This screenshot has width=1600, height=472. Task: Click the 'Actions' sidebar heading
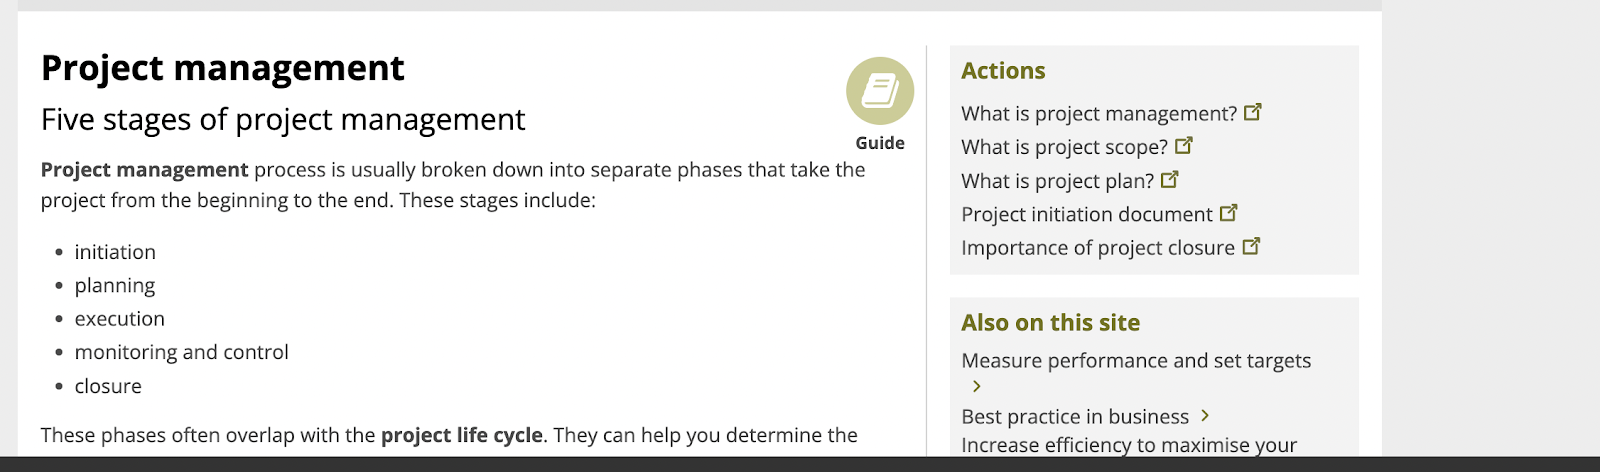[x=1003, y=71]
